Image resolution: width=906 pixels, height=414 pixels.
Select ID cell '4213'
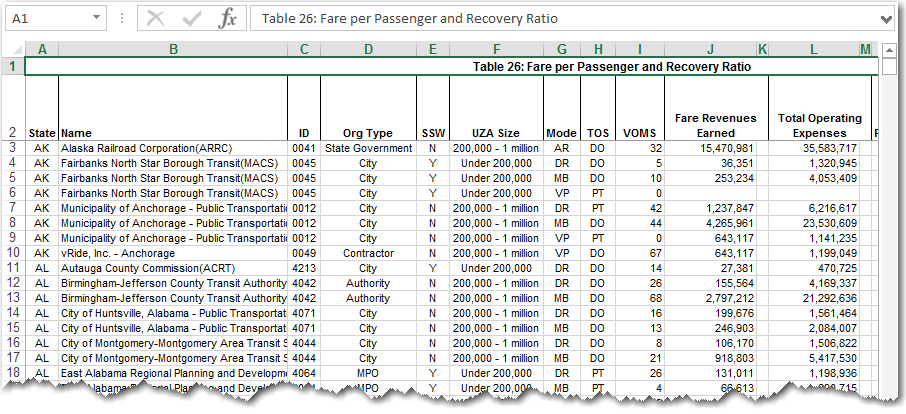pyautogui.click(x=304, y=268)
